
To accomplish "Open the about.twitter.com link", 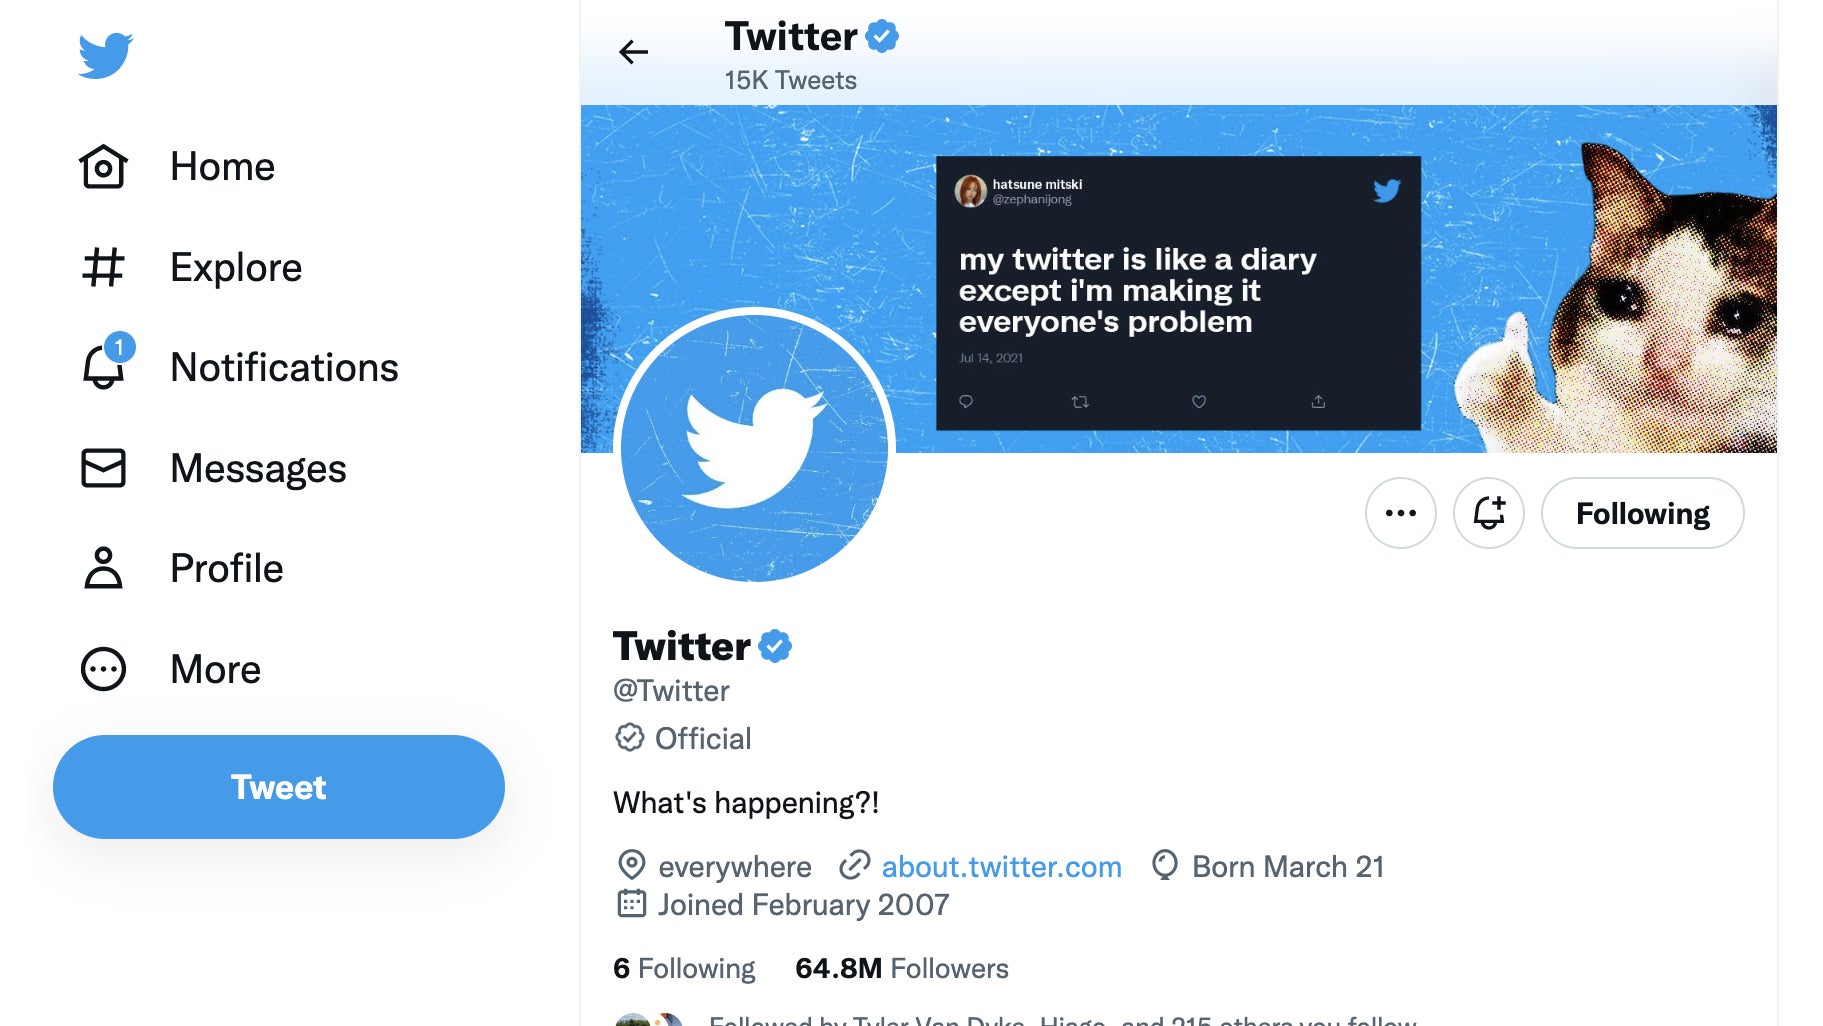I will (1001, 866).
